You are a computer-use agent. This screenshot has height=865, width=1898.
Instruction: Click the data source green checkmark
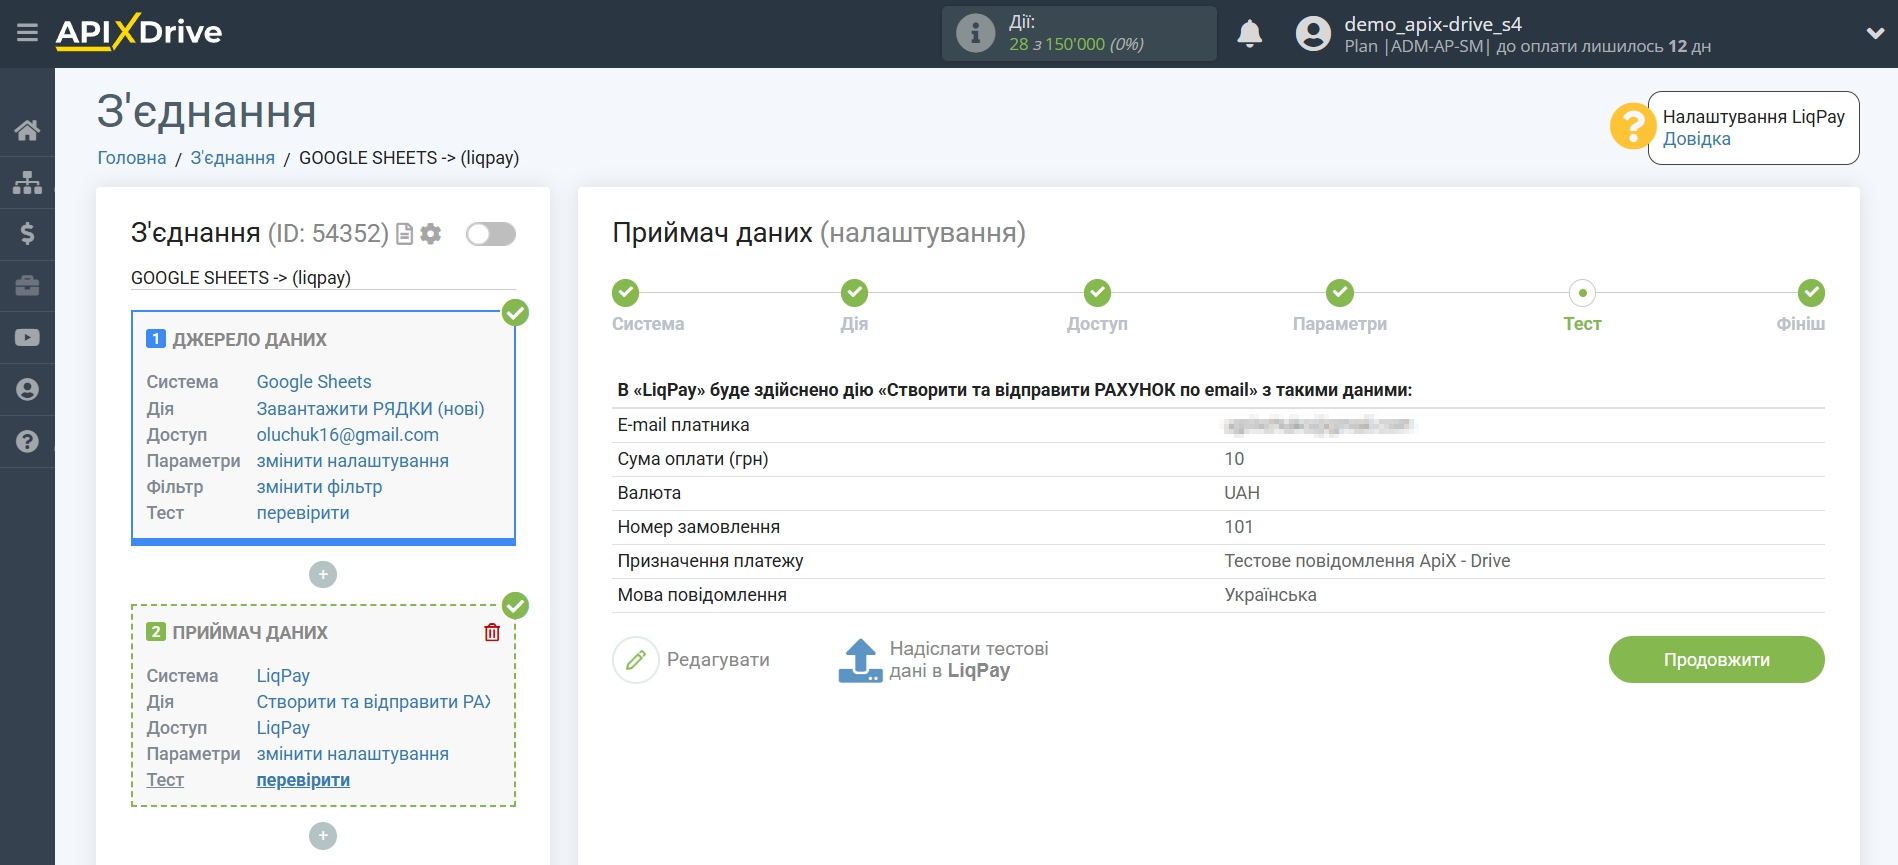point(515,313)
